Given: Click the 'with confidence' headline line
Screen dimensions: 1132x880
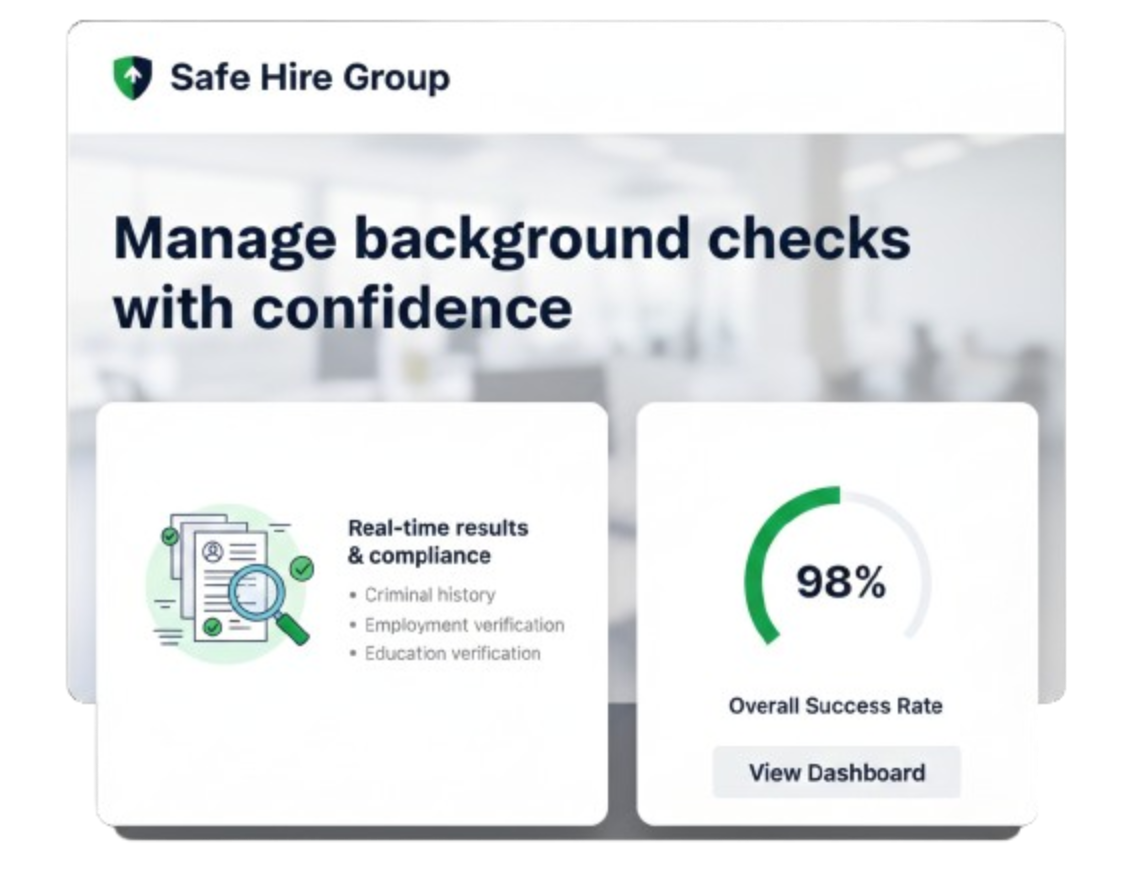Looking at the screenshot, I should [x=343, y=308].
